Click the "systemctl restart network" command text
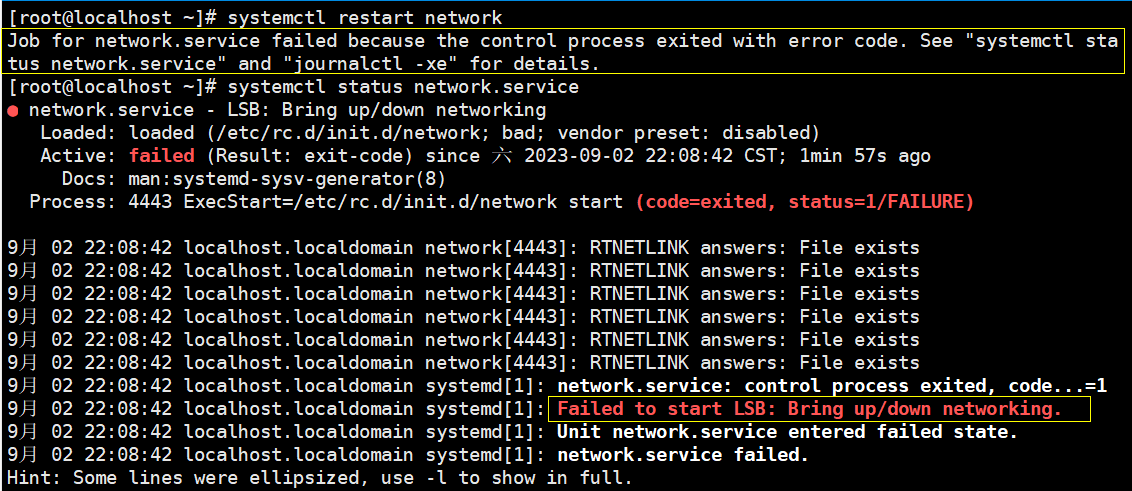Screen dimensions: 1132x491 tap(365, 18)
